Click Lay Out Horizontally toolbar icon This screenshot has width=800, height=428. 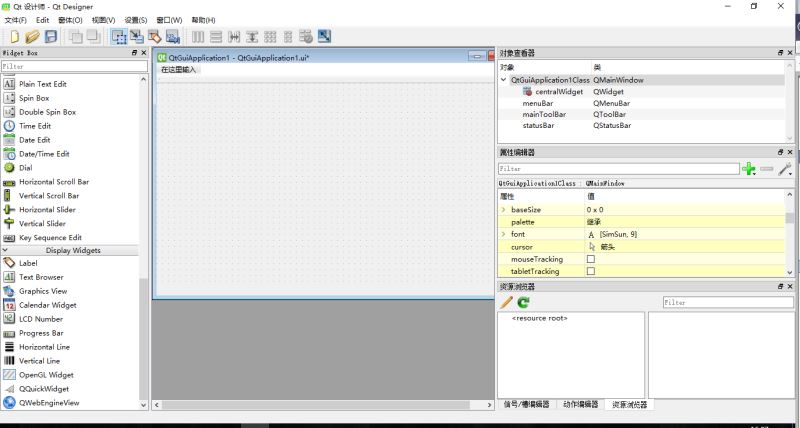pyautogui.click(x=198, y=36)
